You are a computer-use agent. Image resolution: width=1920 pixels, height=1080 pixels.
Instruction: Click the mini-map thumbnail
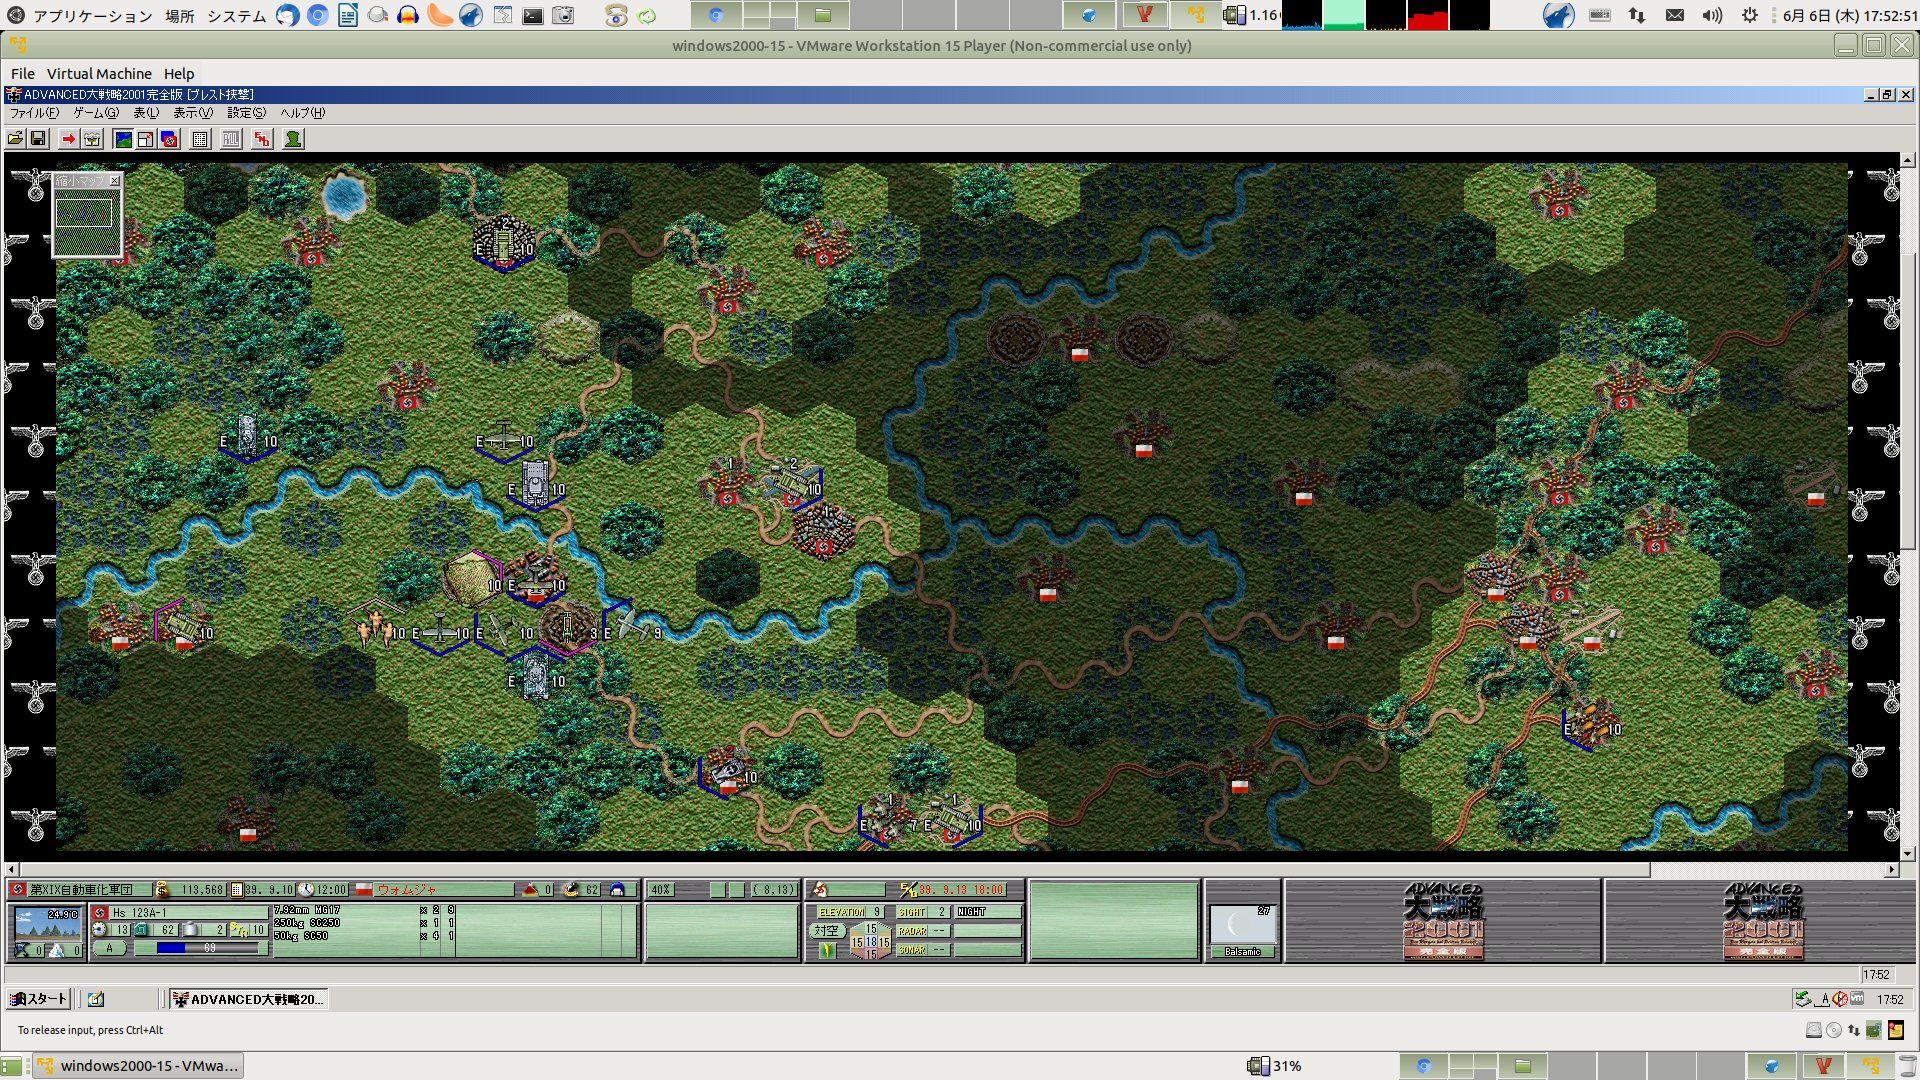(87, 224)
